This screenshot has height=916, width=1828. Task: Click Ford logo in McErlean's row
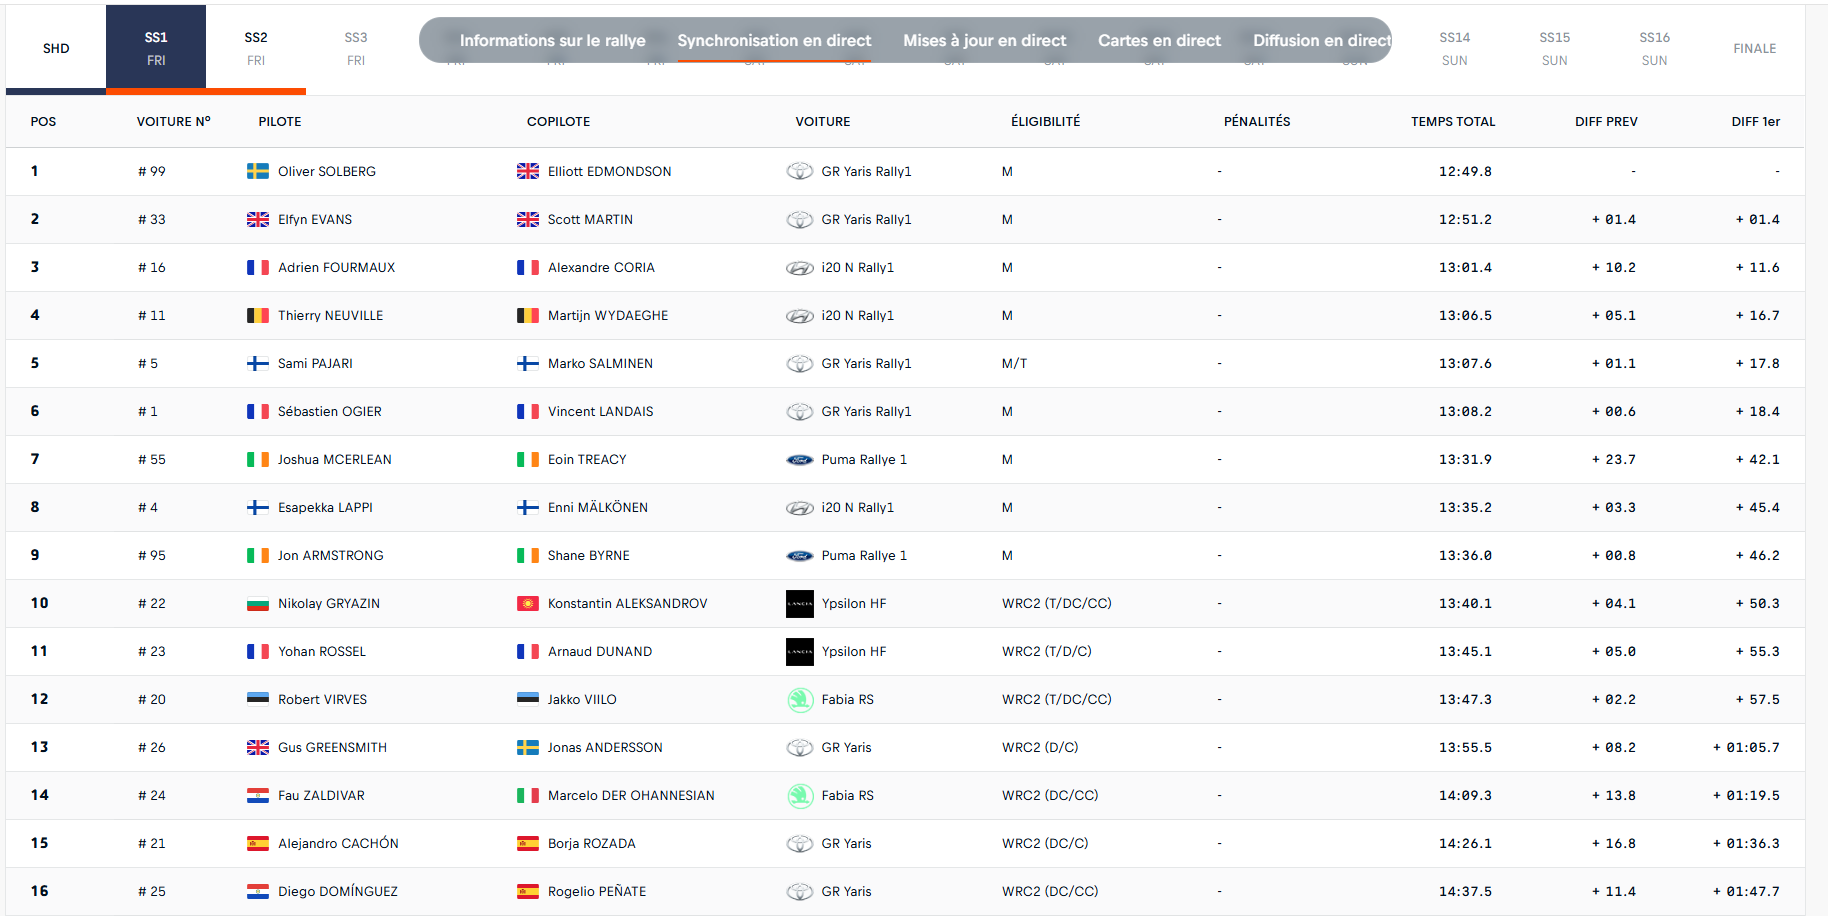click(x=800, y=459)
